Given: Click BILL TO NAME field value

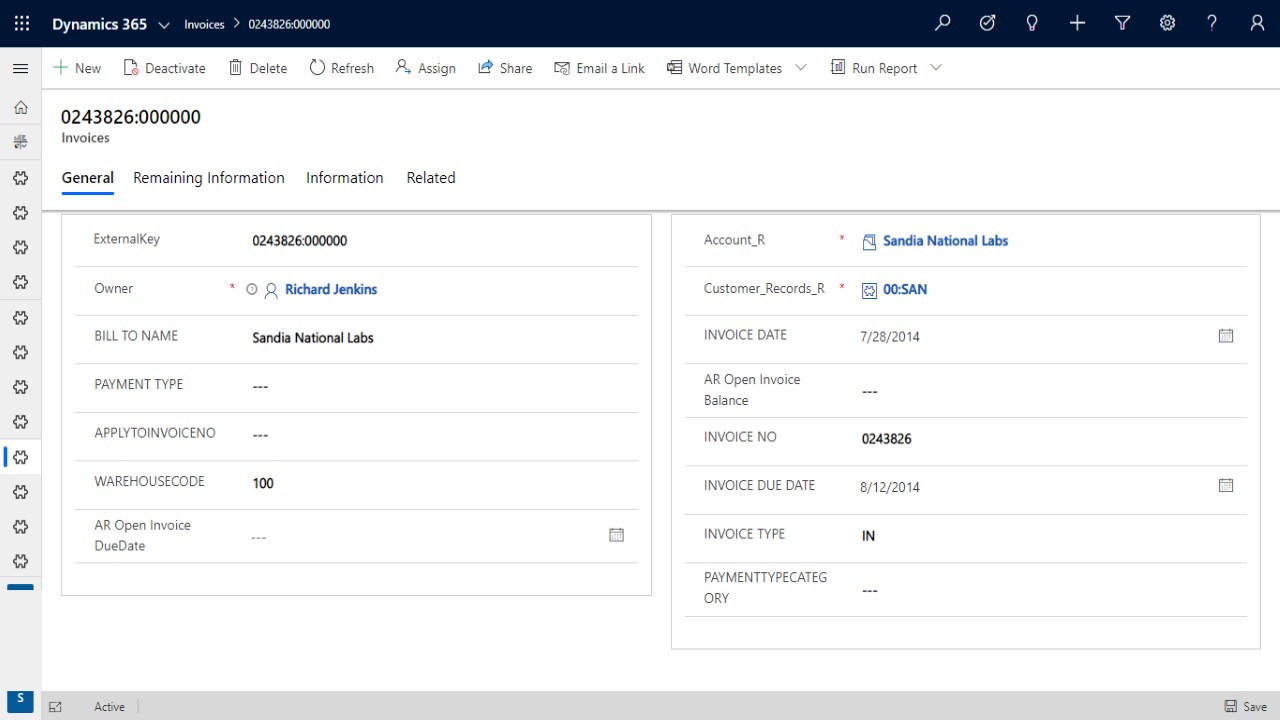Looking at the screenshot, I should [x=313, y=338].
